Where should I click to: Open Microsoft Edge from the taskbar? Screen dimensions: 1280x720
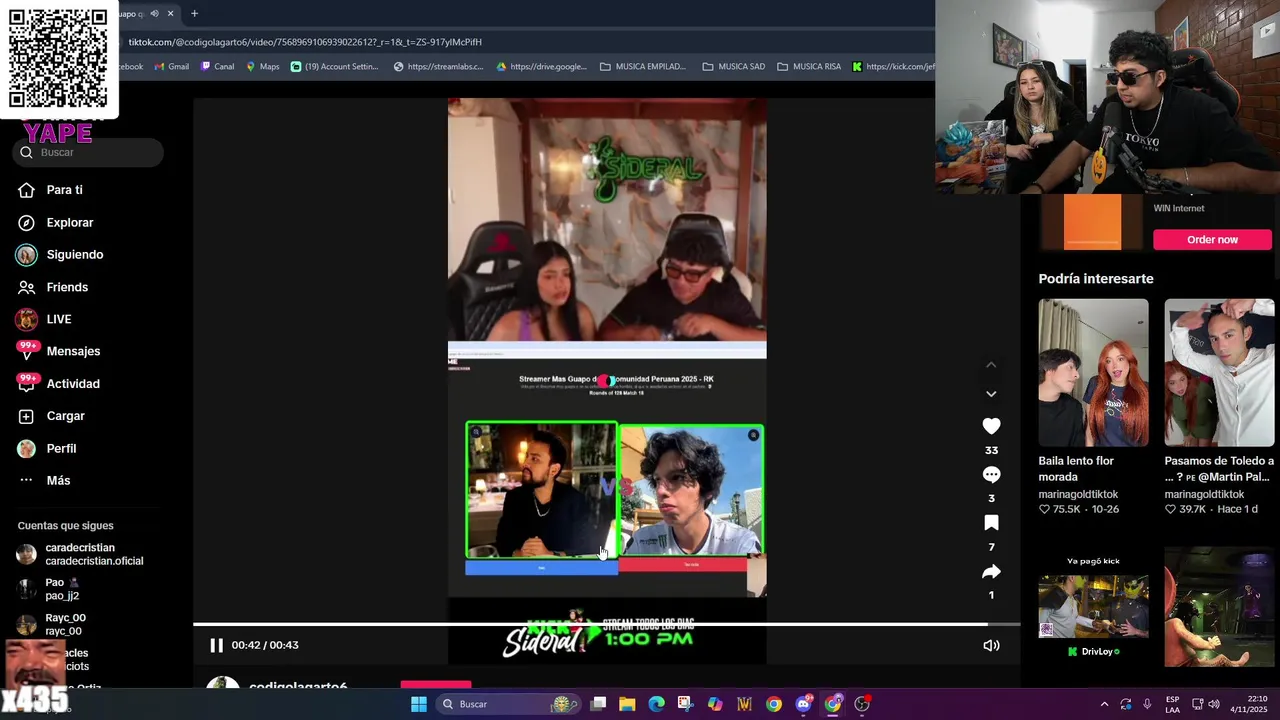click(x=656, y=704)
